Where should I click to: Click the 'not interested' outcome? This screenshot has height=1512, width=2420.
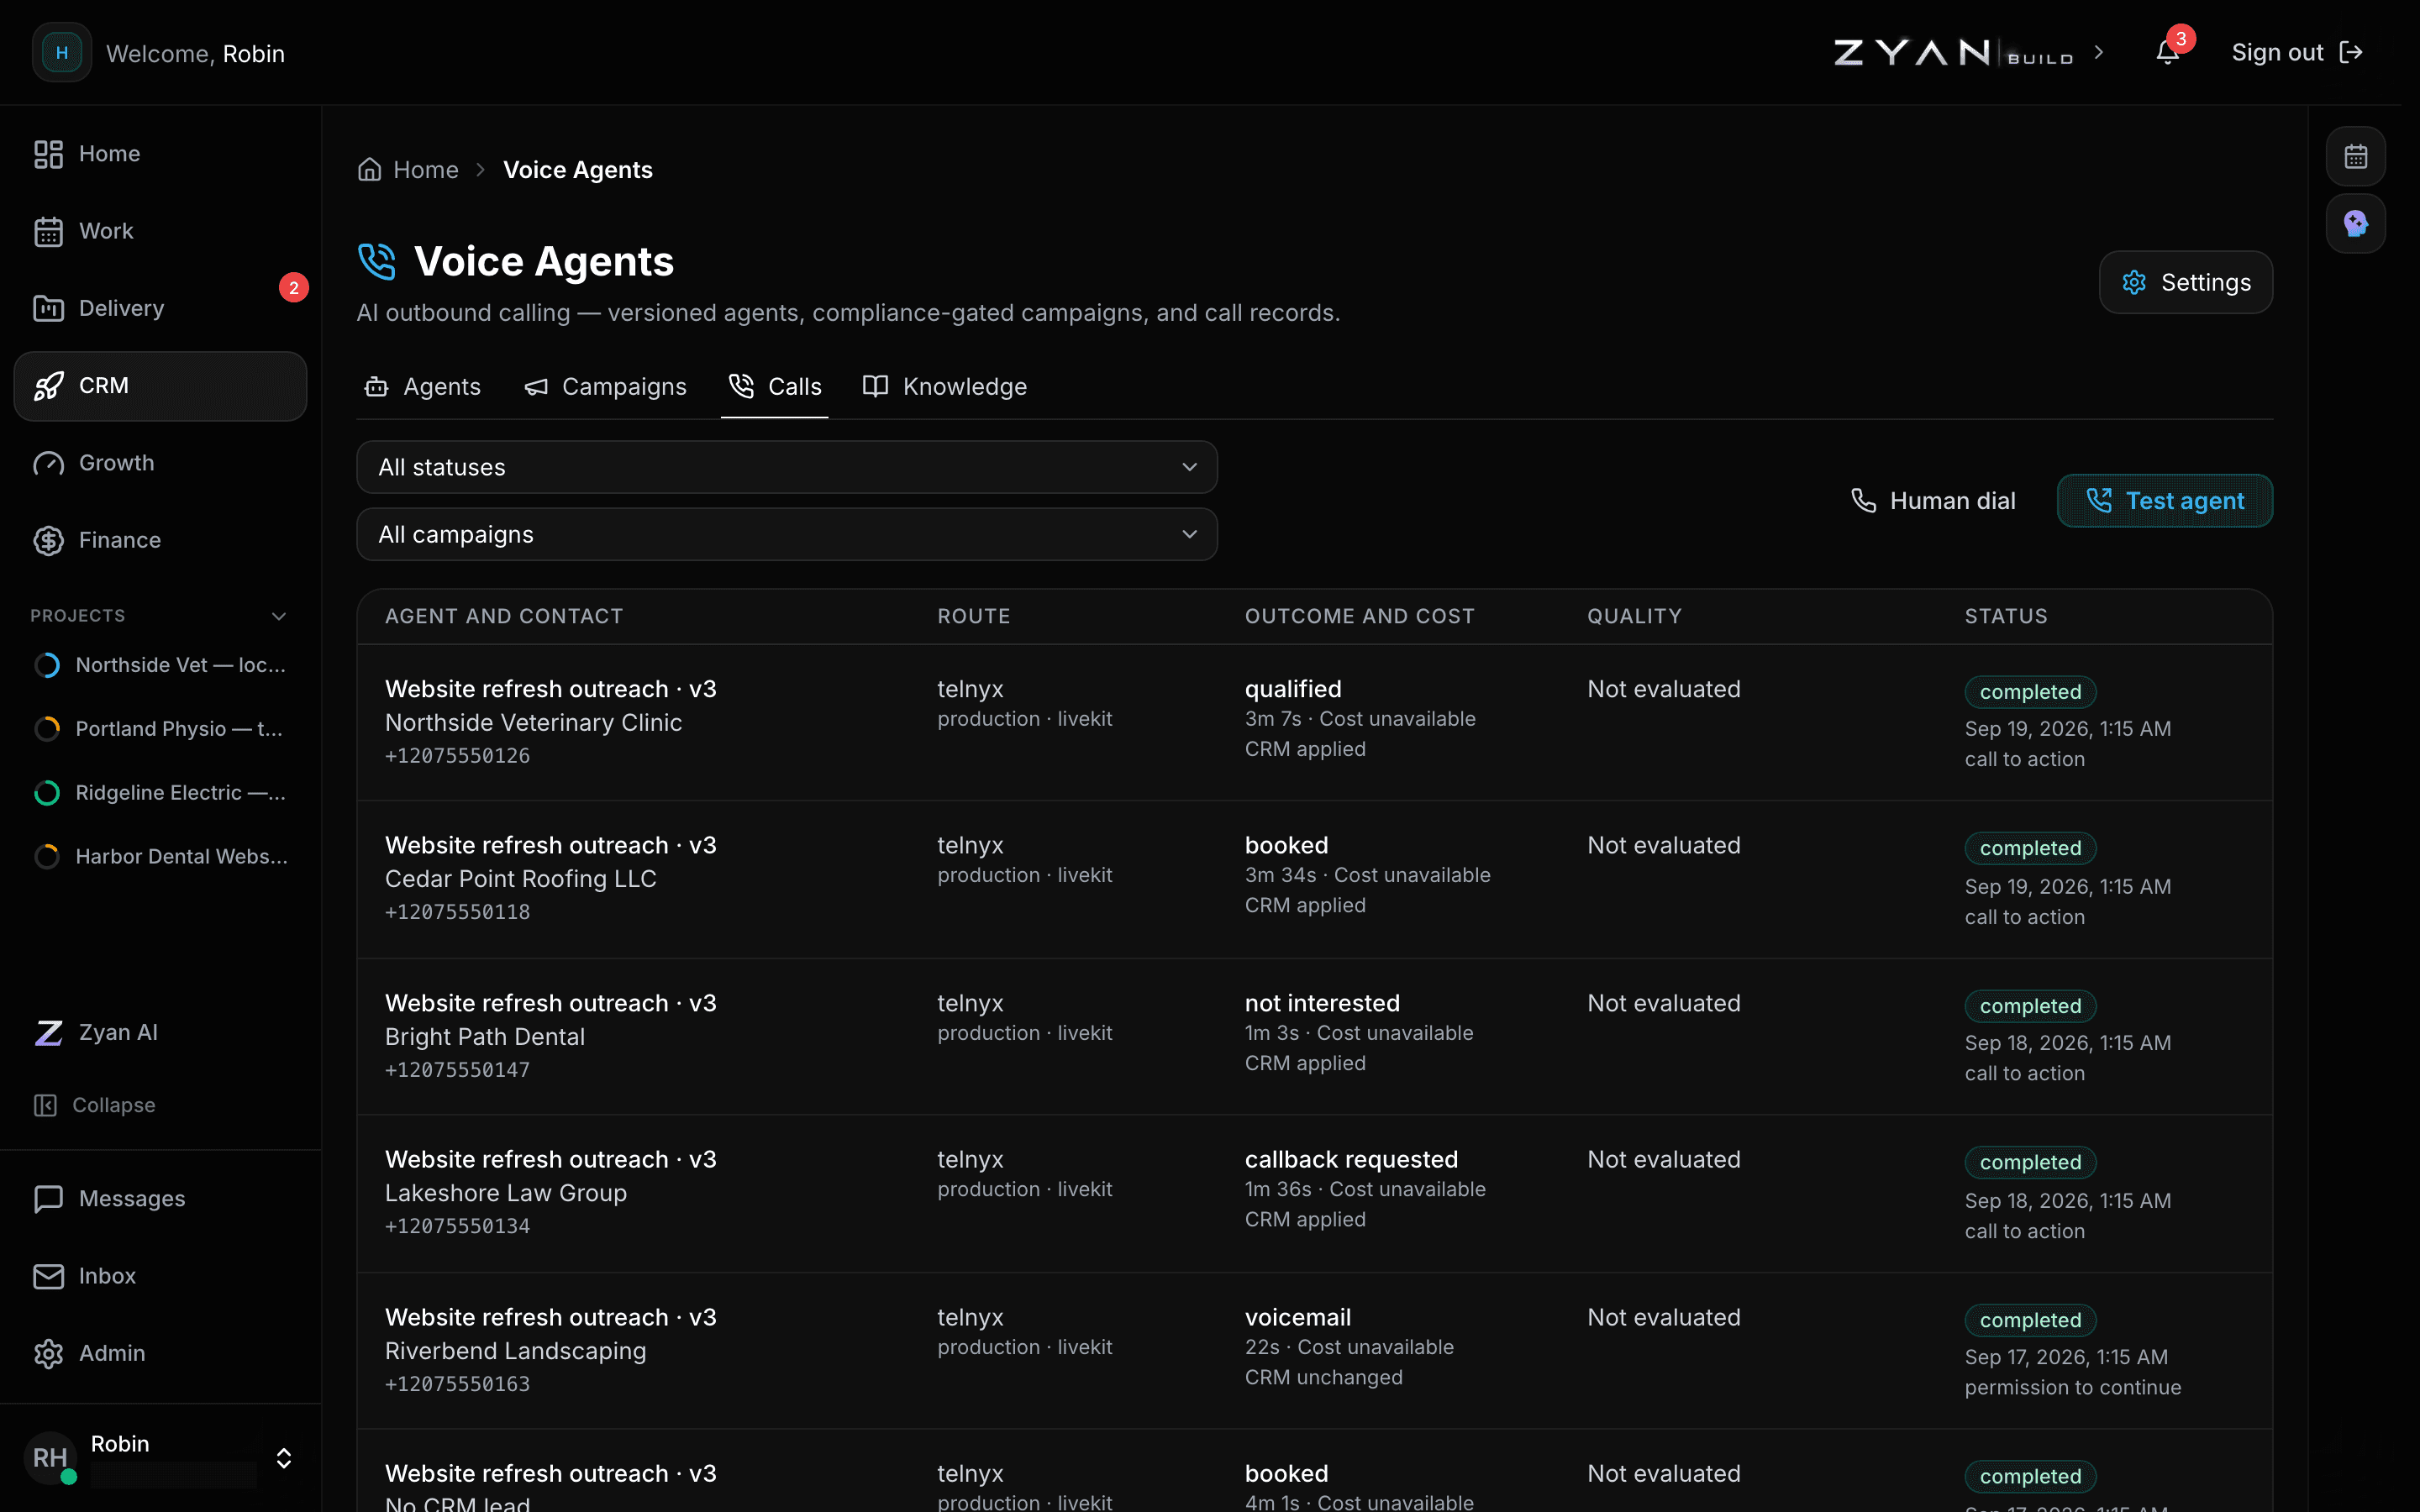(1322, 1003)
